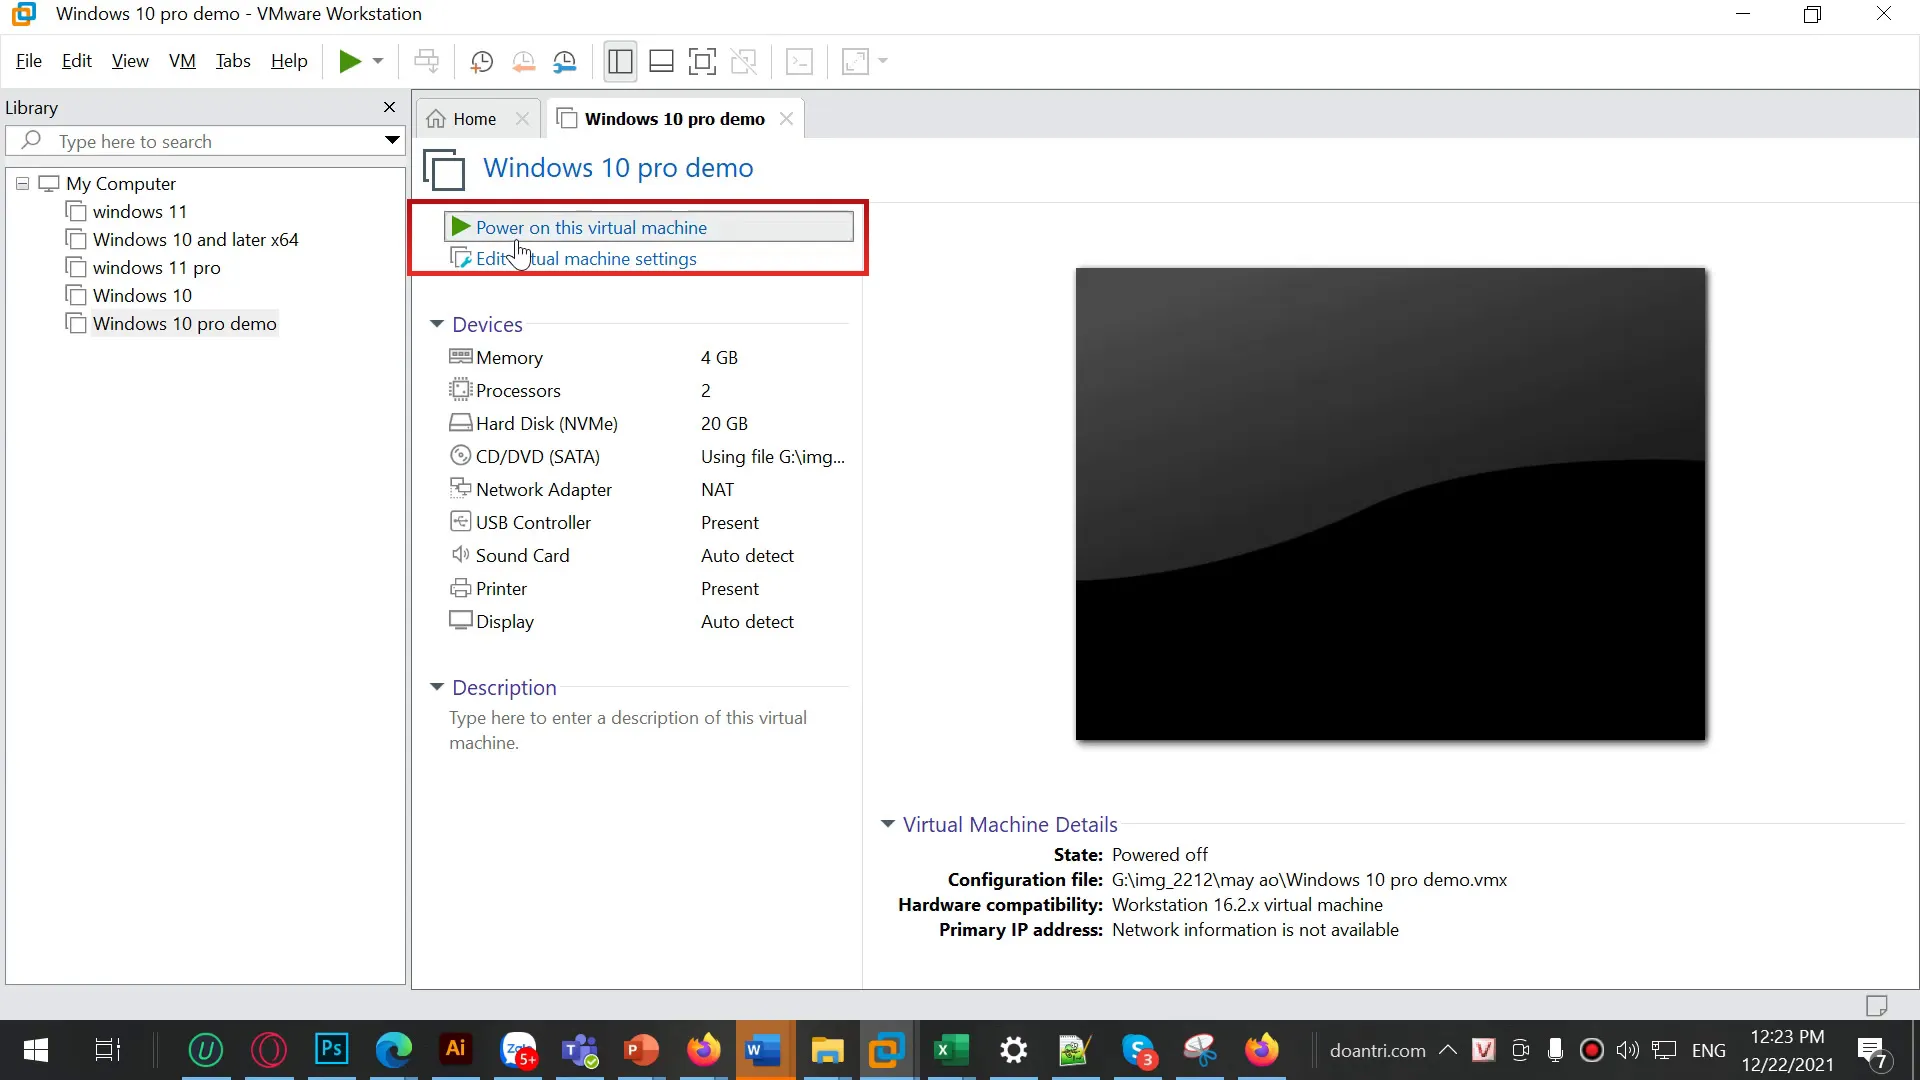Click the Network Adapter device icon

click(x=460, y=489)
